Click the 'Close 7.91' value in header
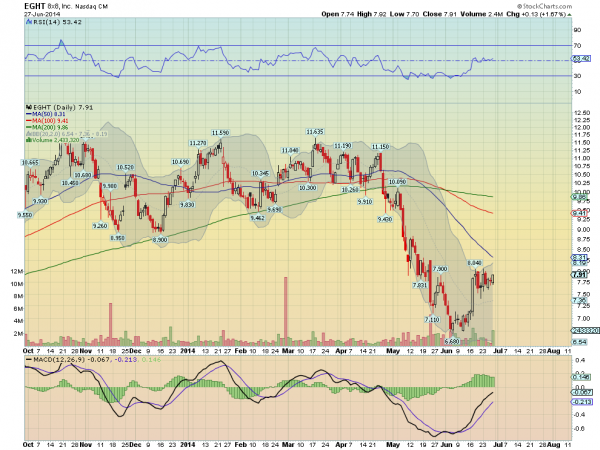The width and height of the screenshot is (600, 450). click(440, 14)
